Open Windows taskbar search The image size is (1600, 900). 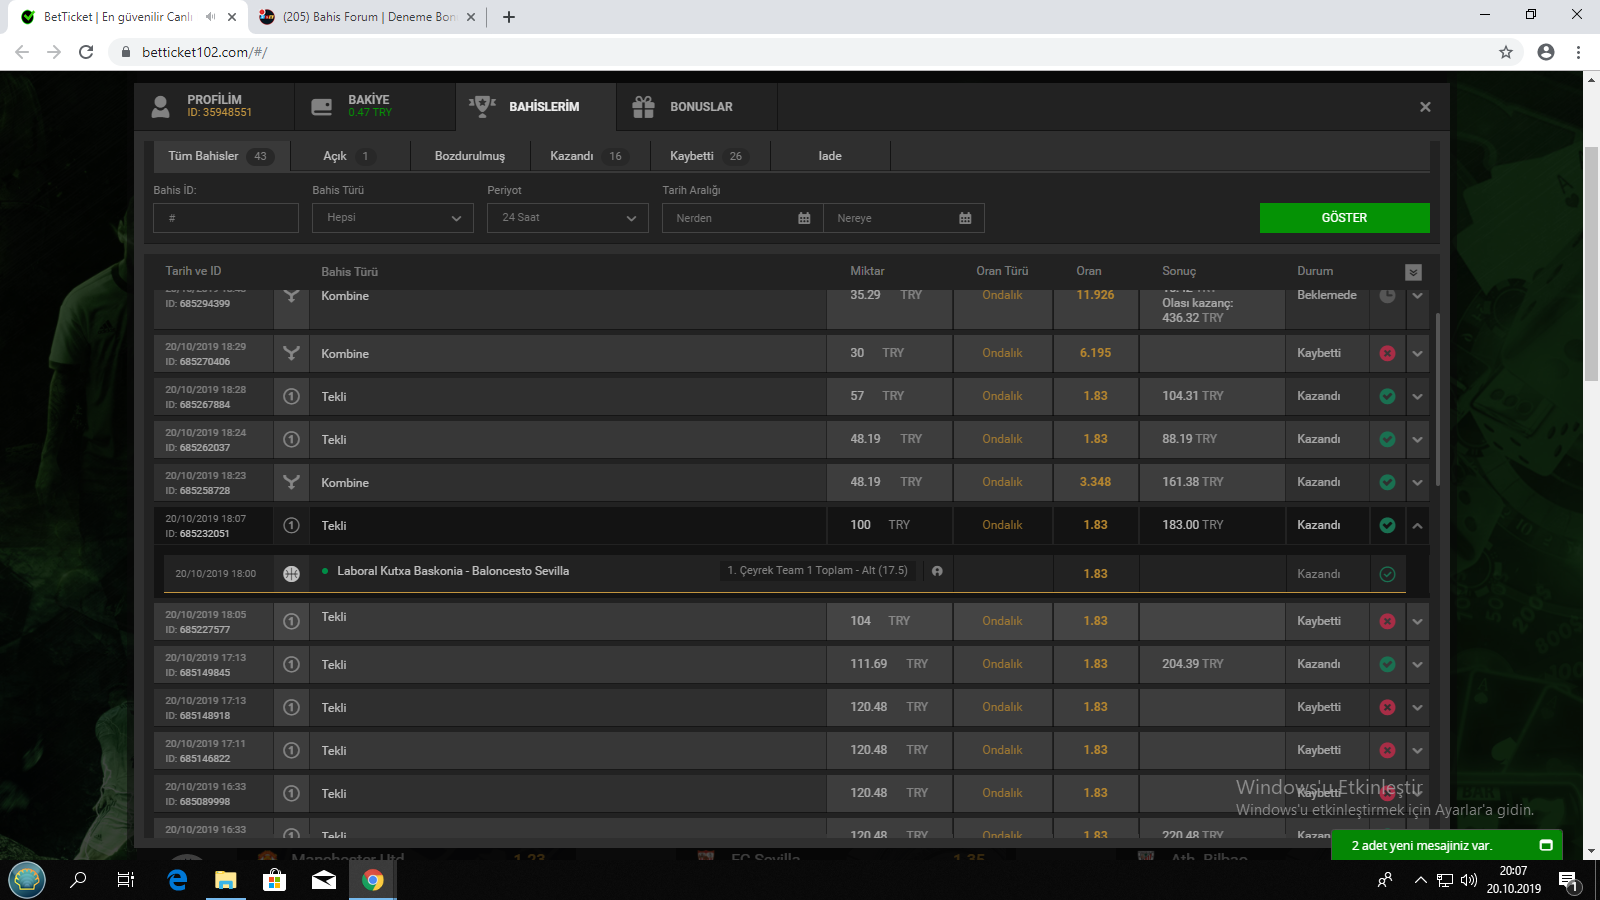pyautogui.click(x=77, y=880)
